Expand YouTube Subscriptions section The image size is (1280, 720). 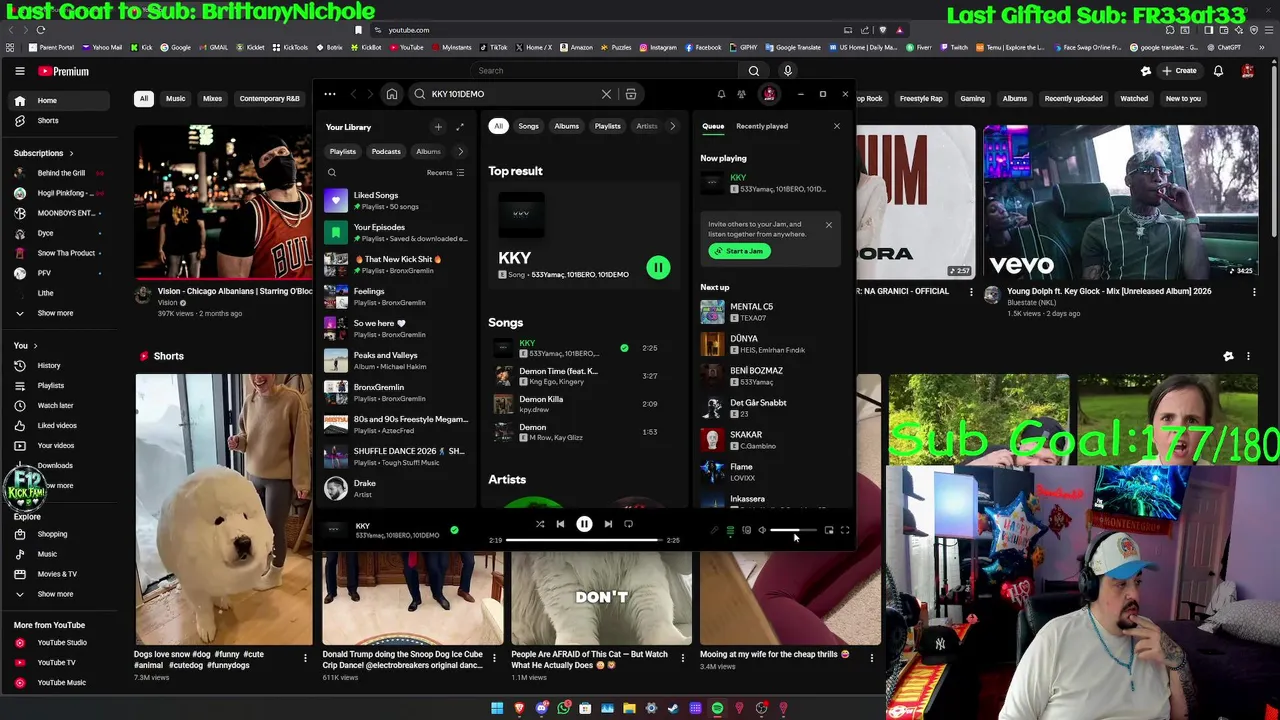click(44, 153)
